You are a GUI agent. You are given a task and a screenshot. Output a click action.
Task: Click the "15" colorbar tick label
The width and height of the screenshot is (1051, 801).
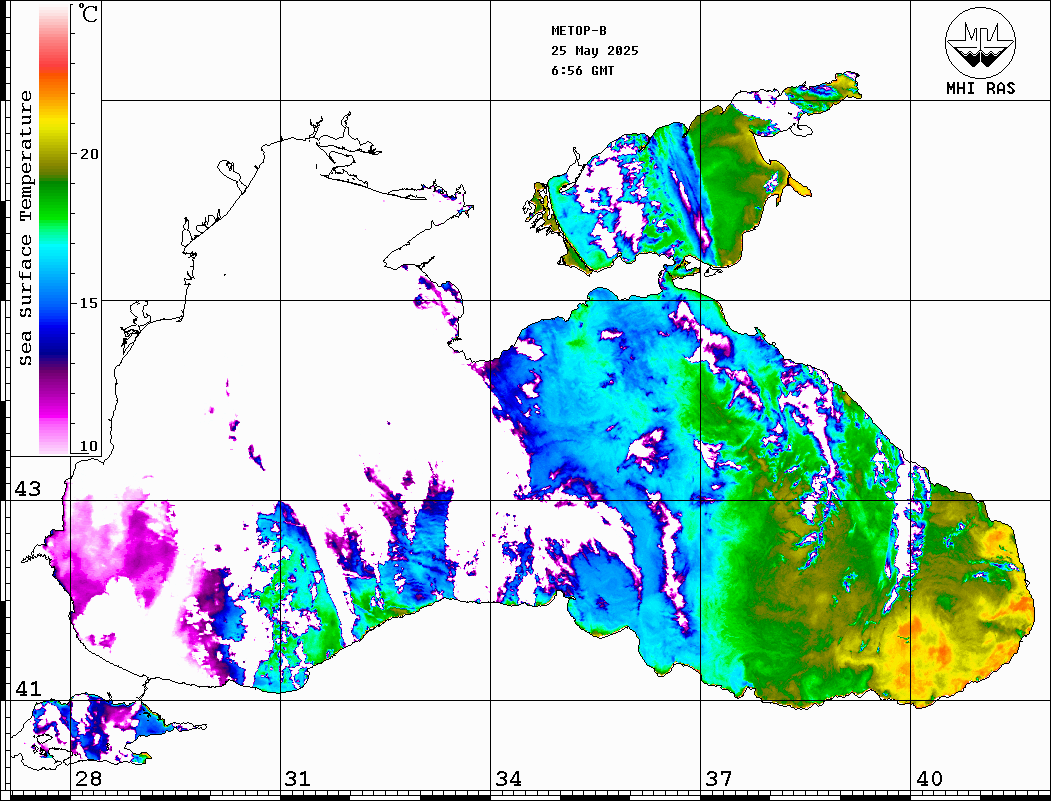click(88, 303)
